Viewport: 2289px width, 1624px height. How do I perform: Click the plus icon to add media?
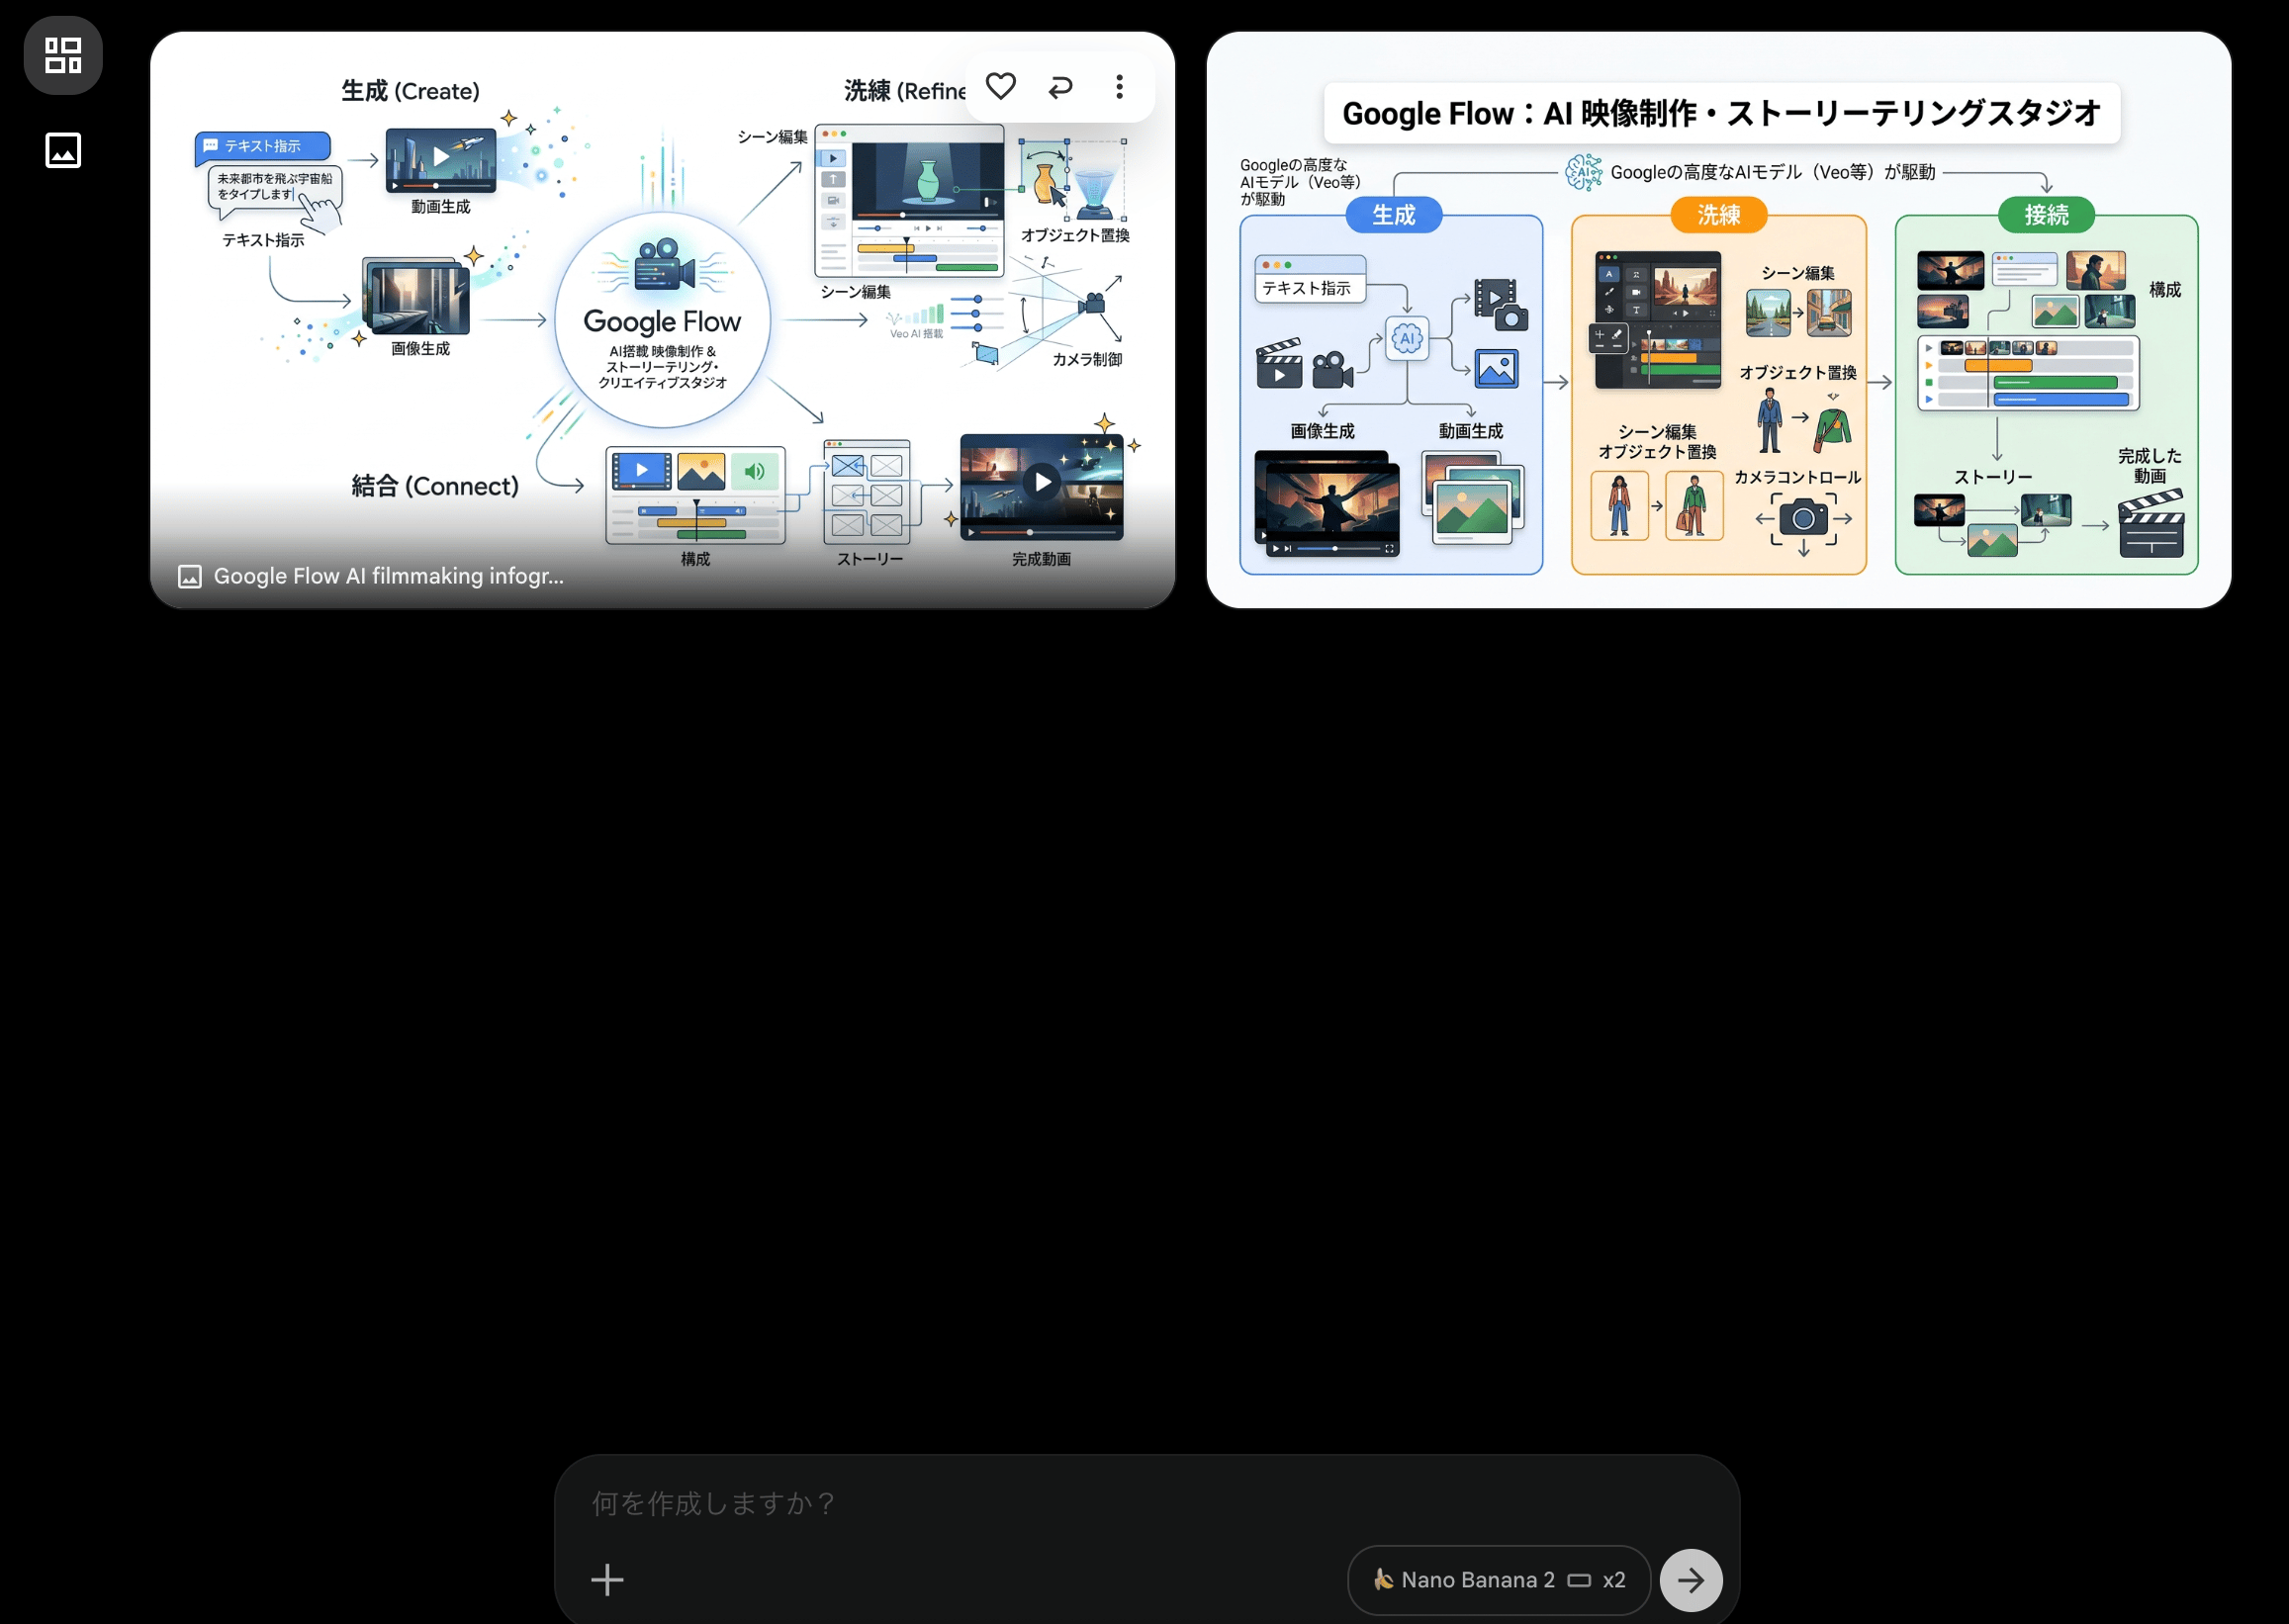coord(607,1580)
